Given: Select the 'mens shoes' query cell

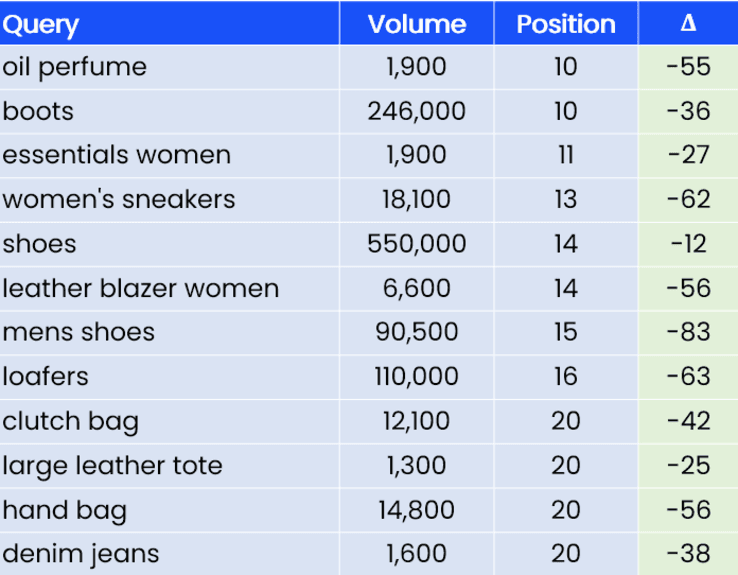Looking at the screenshot, I should pos(79,332).
